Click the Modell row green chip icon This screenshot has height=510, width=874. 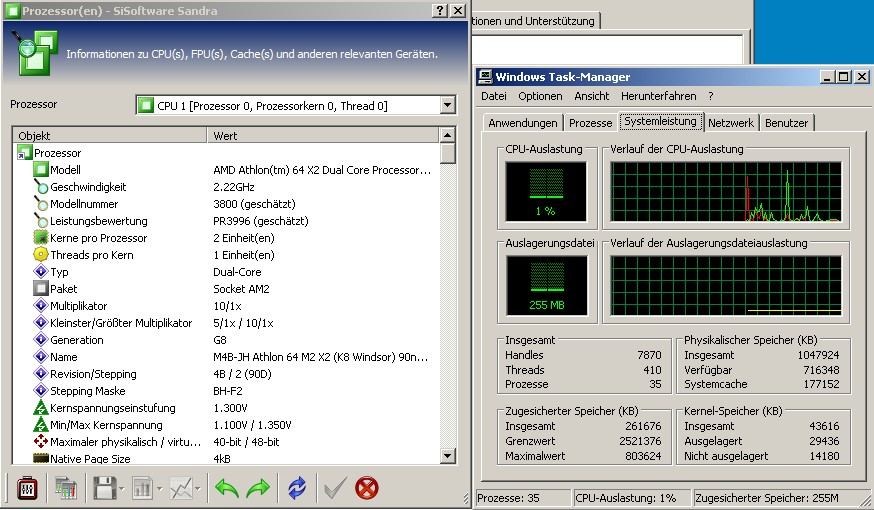click(x=41, y=169)
